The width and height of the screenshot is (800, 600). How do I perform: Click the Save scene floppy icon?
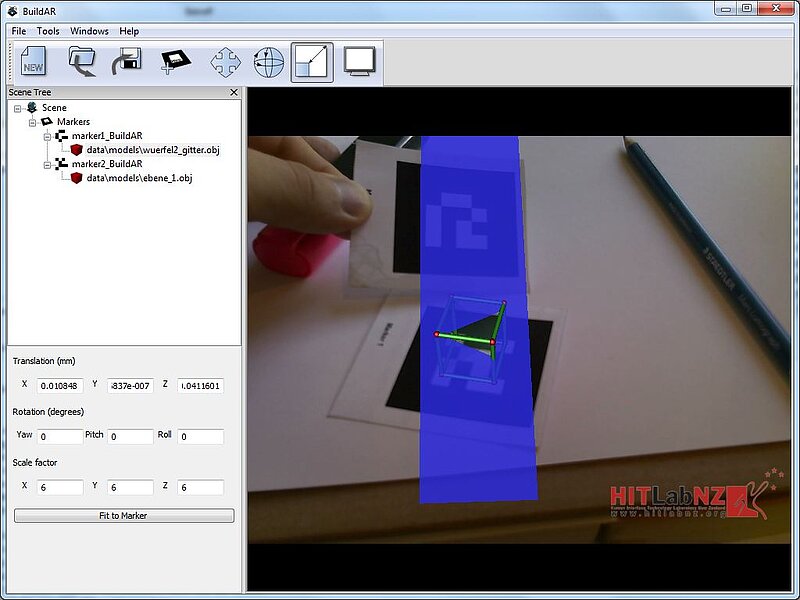128,63
